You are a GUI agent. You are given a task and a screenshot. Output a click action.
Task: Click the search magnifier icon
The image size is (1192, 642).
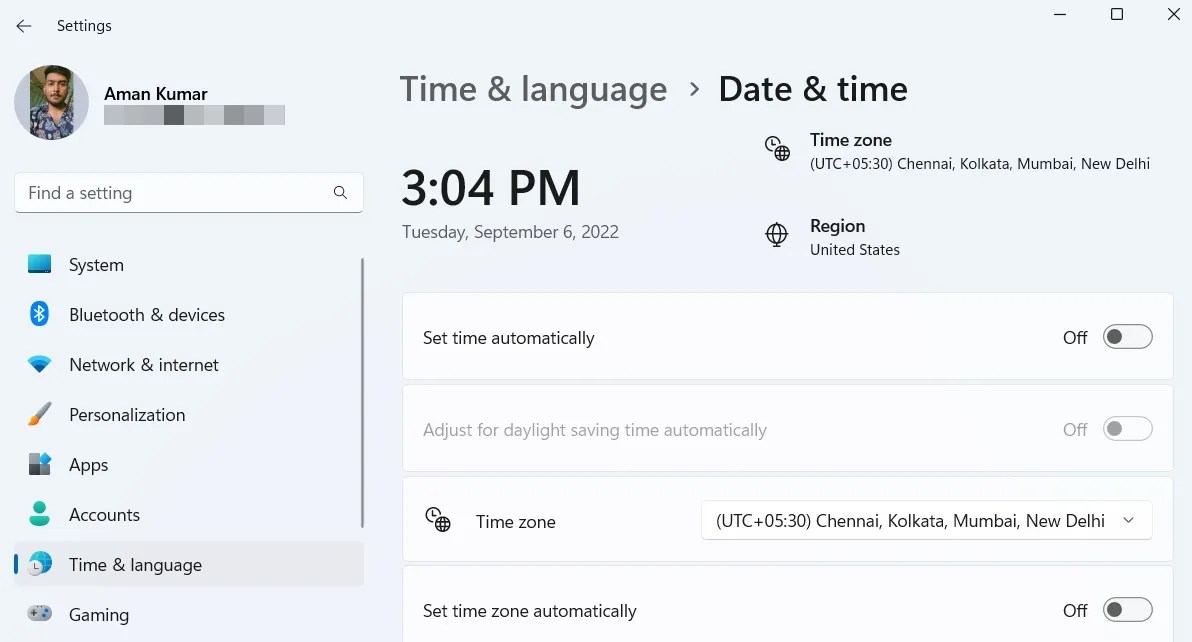click(x=340, y=193)
